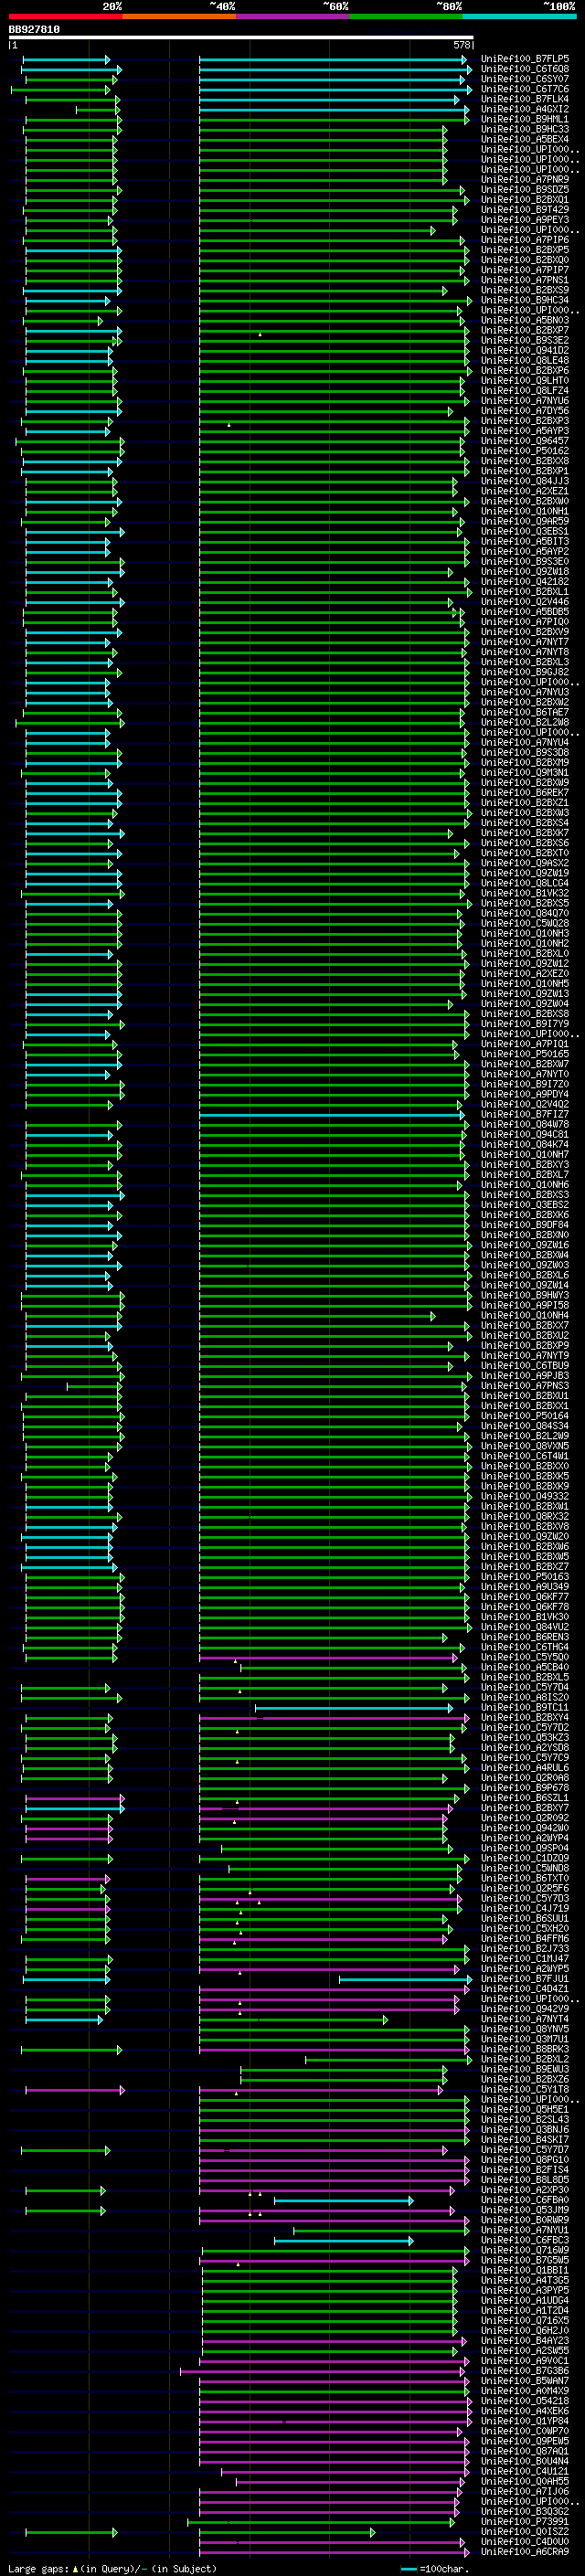Select hit label UniRef100_A9PEY3
Viewport: 585px width, 2576px height.
525,220
